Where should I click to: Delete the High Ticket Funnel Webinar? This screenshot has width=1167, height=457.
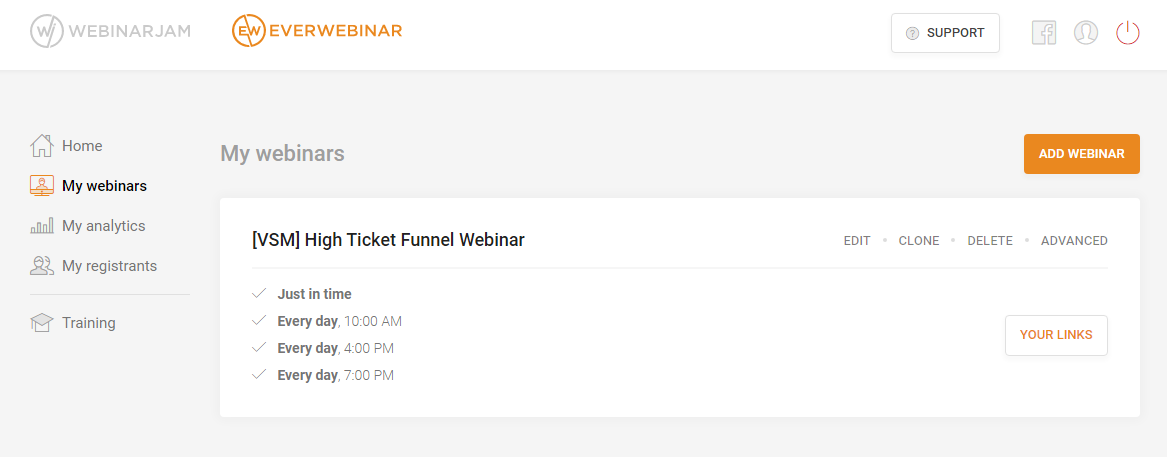click(990, 241)
